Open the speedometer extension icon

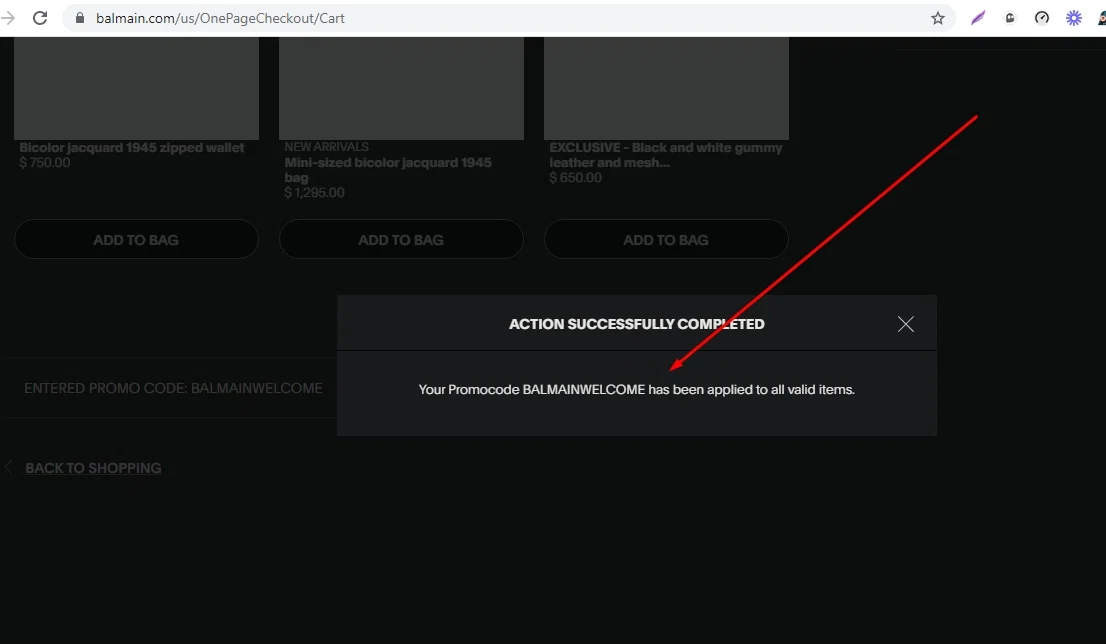[1042, 18]
